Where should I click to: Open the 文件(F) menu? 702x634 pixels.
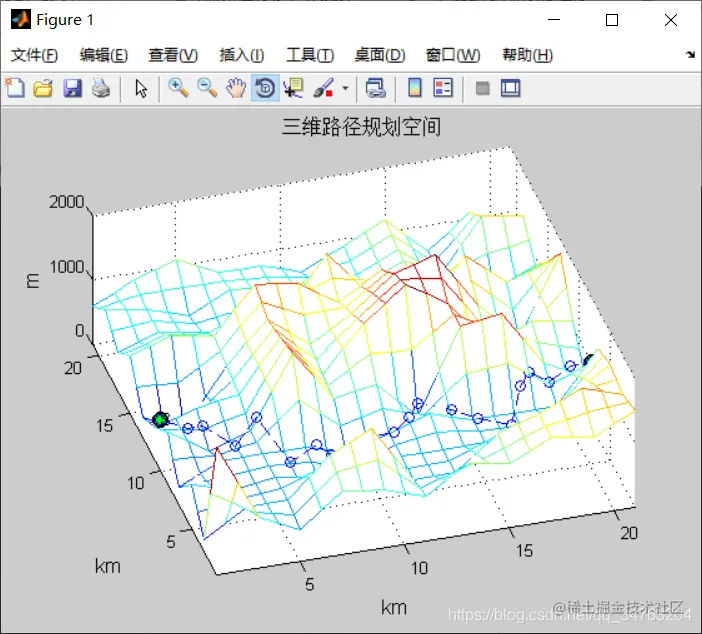pyautogui.click(x=34, y=55)
